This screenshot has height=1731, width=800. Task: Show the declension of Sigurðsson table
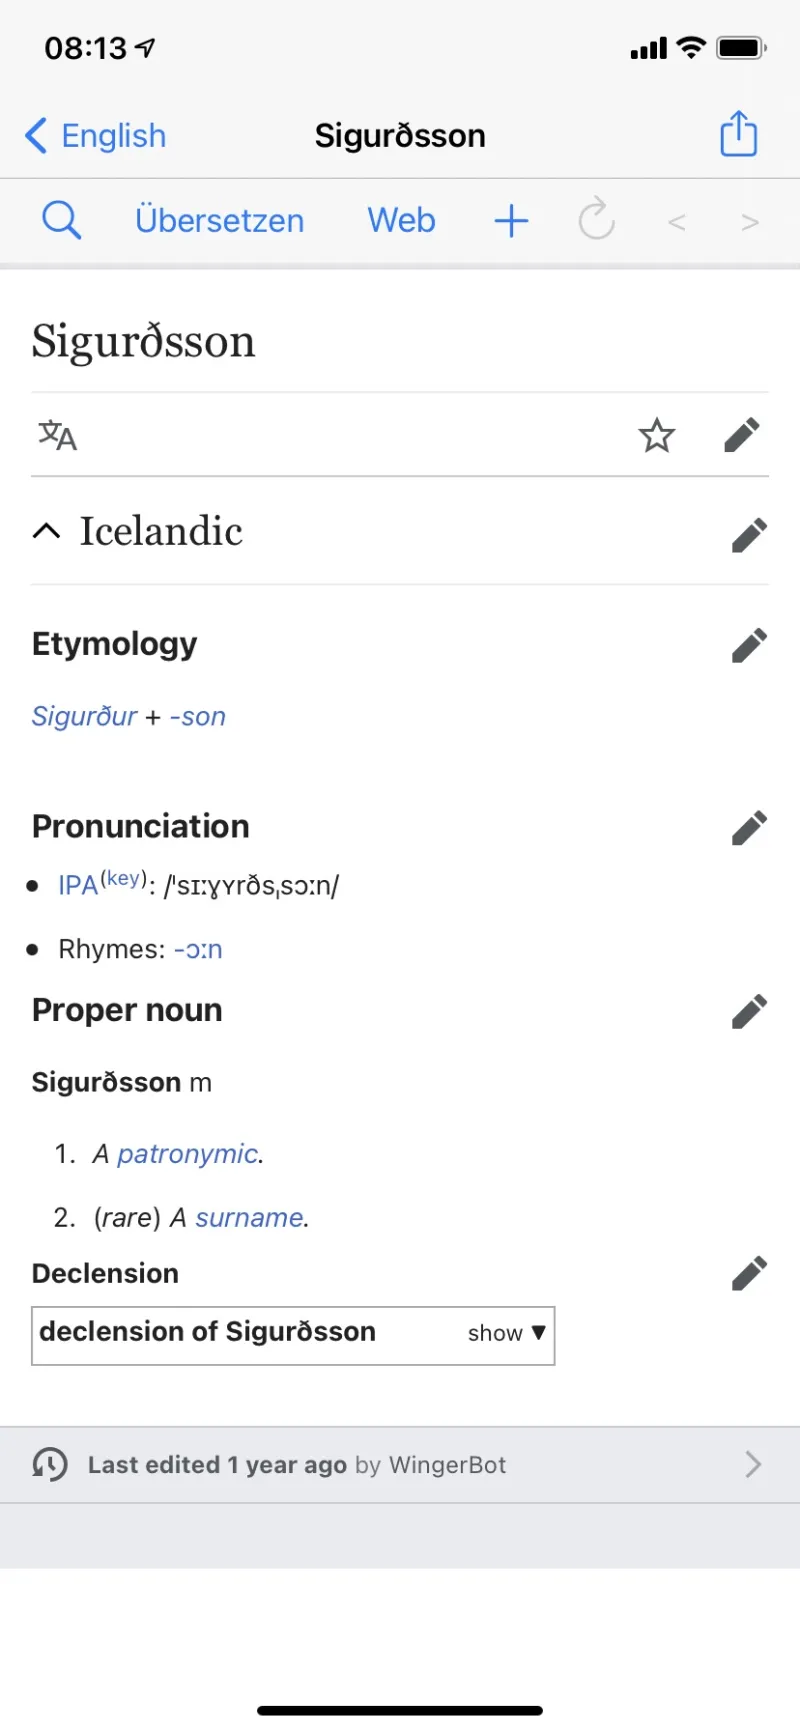tap(506, 1333)
